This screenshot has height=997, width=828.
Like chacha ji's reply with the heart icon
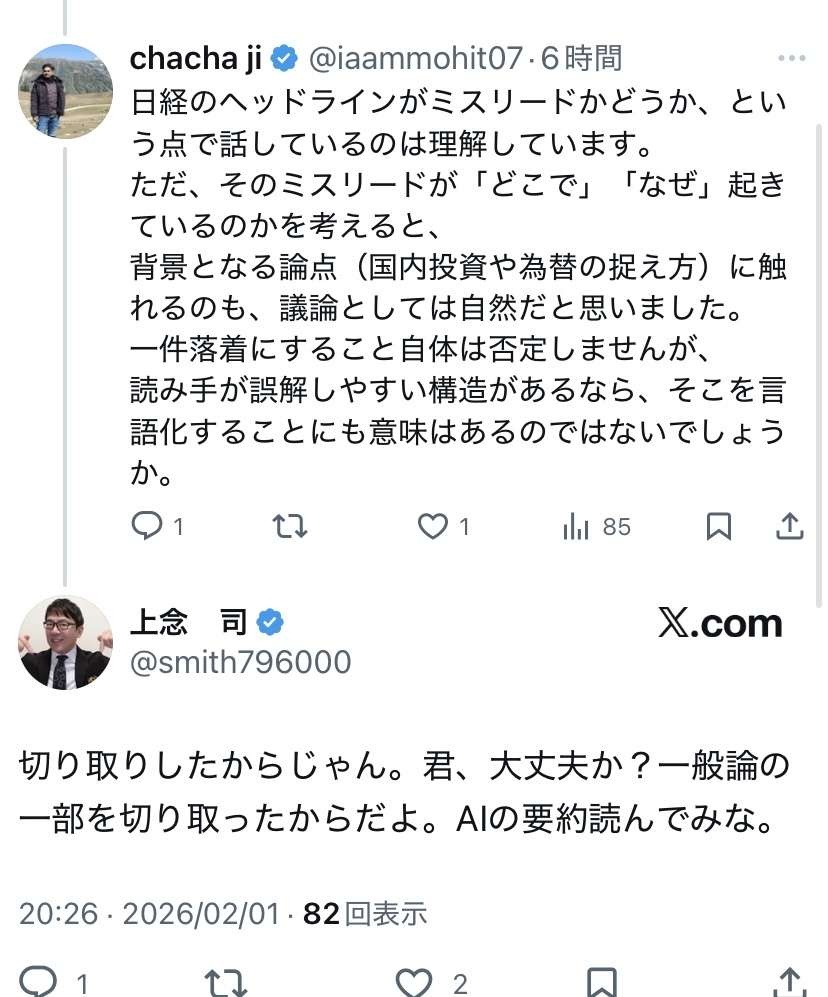coord(432,525)
